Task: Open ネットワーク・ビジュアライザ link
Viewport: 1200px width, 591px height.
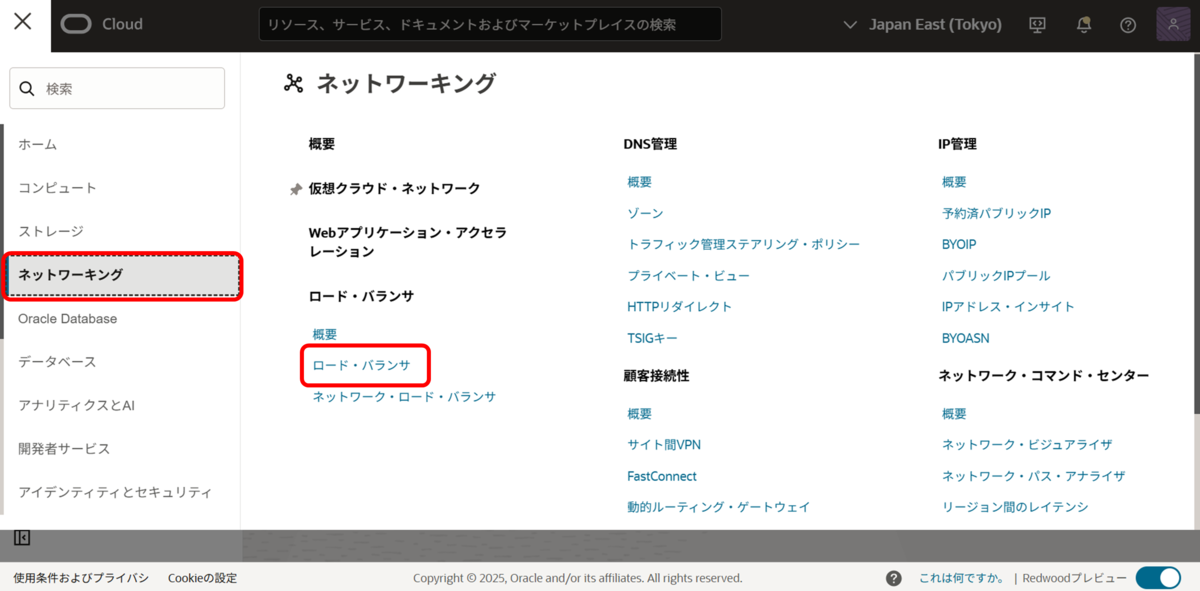Action: coord(1027,444)
